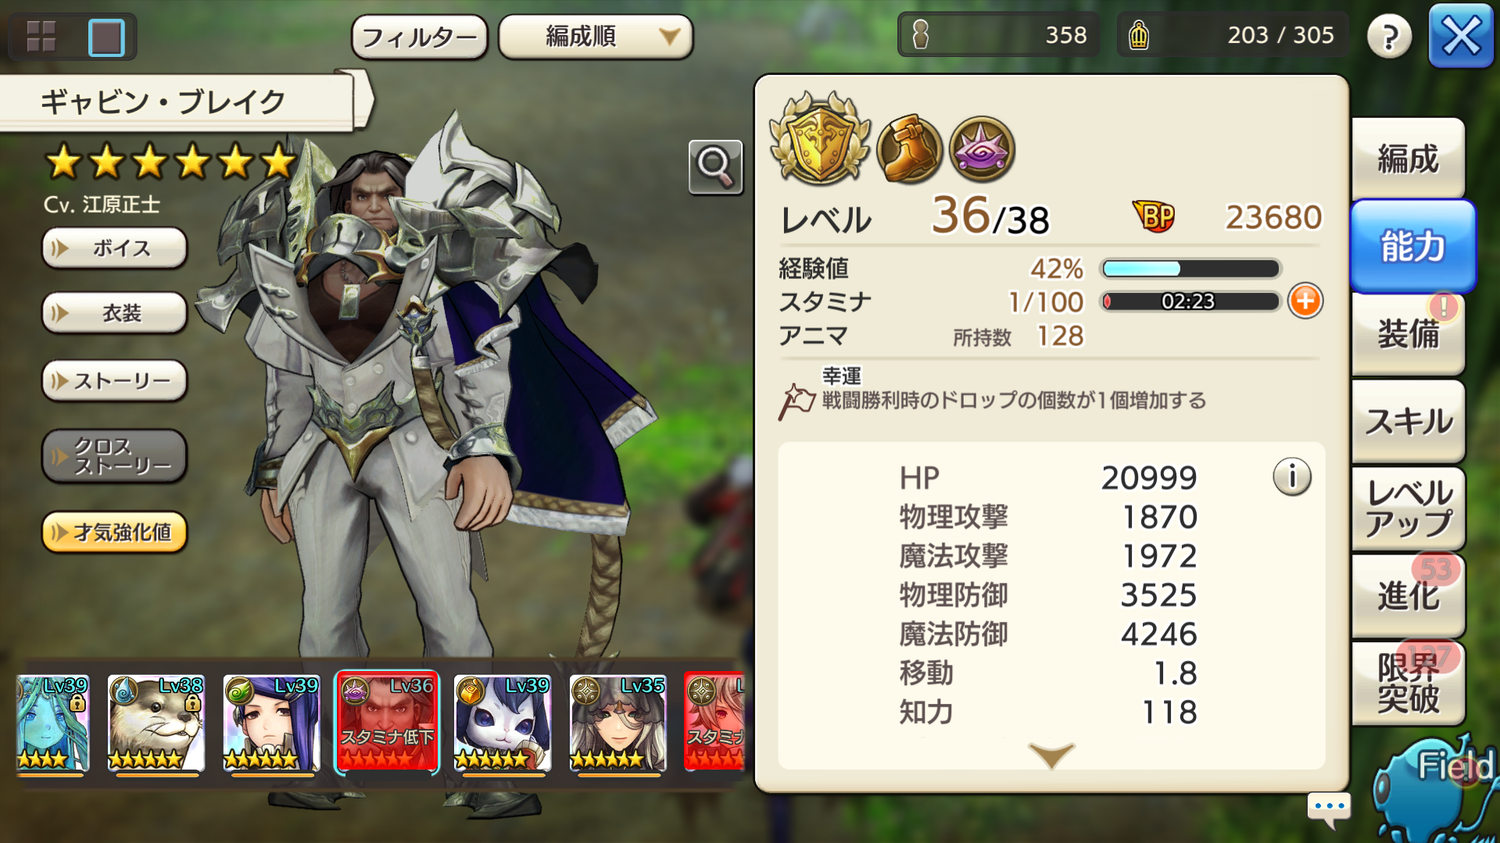The width and height of the screenshot is (1500, 843).
Task: Tap the brown boot skill icon
Action: [x=909, y=149]
